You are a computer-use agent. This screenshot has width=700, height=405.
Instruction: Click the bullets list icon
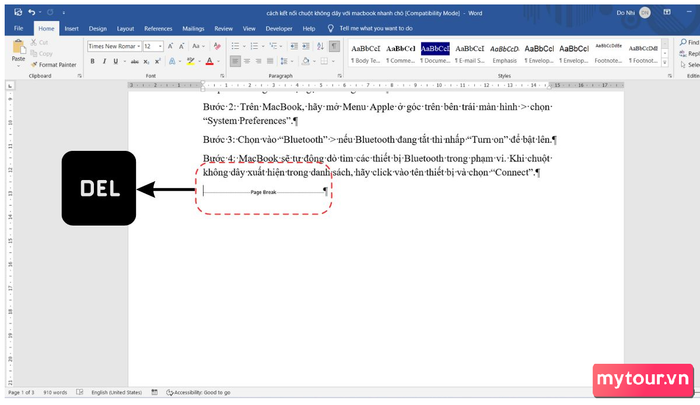235,46
